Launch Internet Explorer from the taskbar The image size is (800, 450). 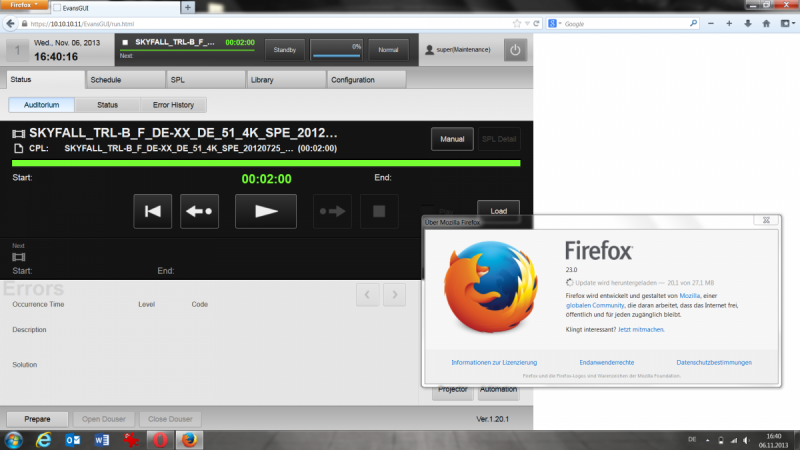45,440
